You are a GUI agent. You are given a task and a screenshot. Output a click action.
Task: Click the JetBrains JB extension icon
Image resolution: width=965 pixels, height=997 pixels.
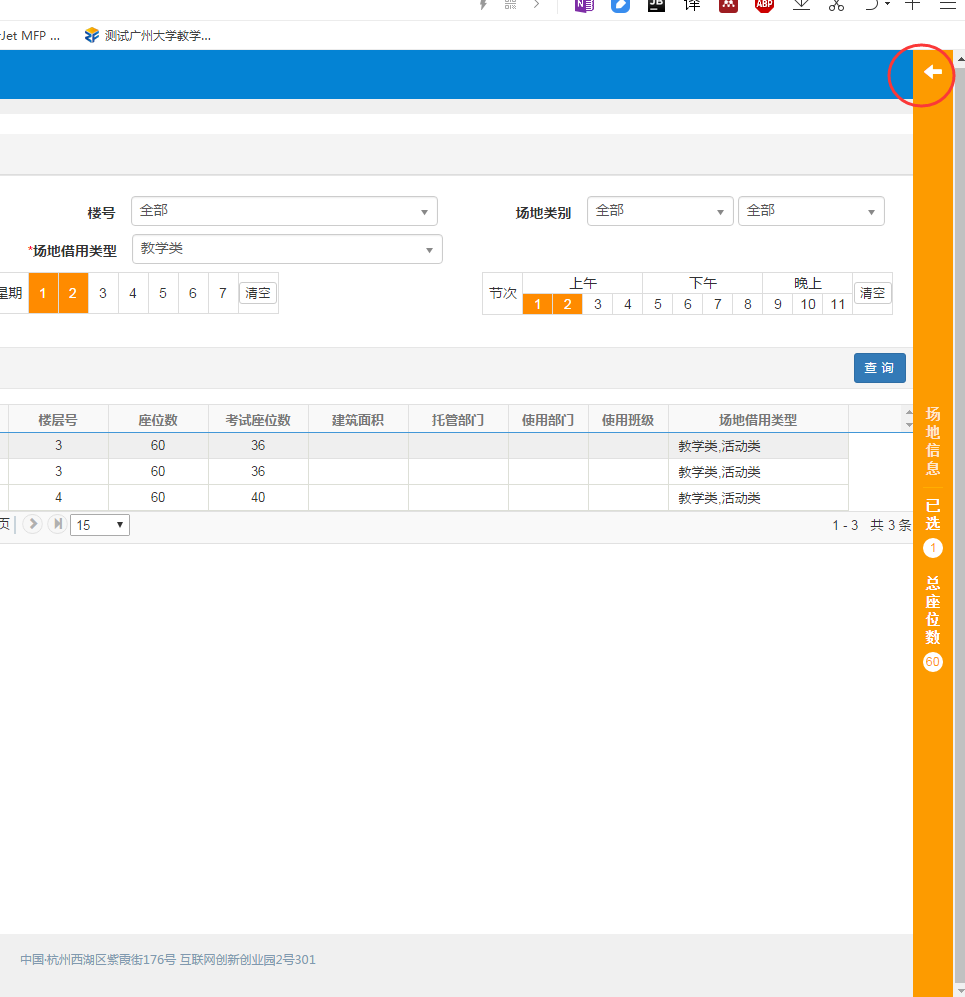[x=656, y=5]
